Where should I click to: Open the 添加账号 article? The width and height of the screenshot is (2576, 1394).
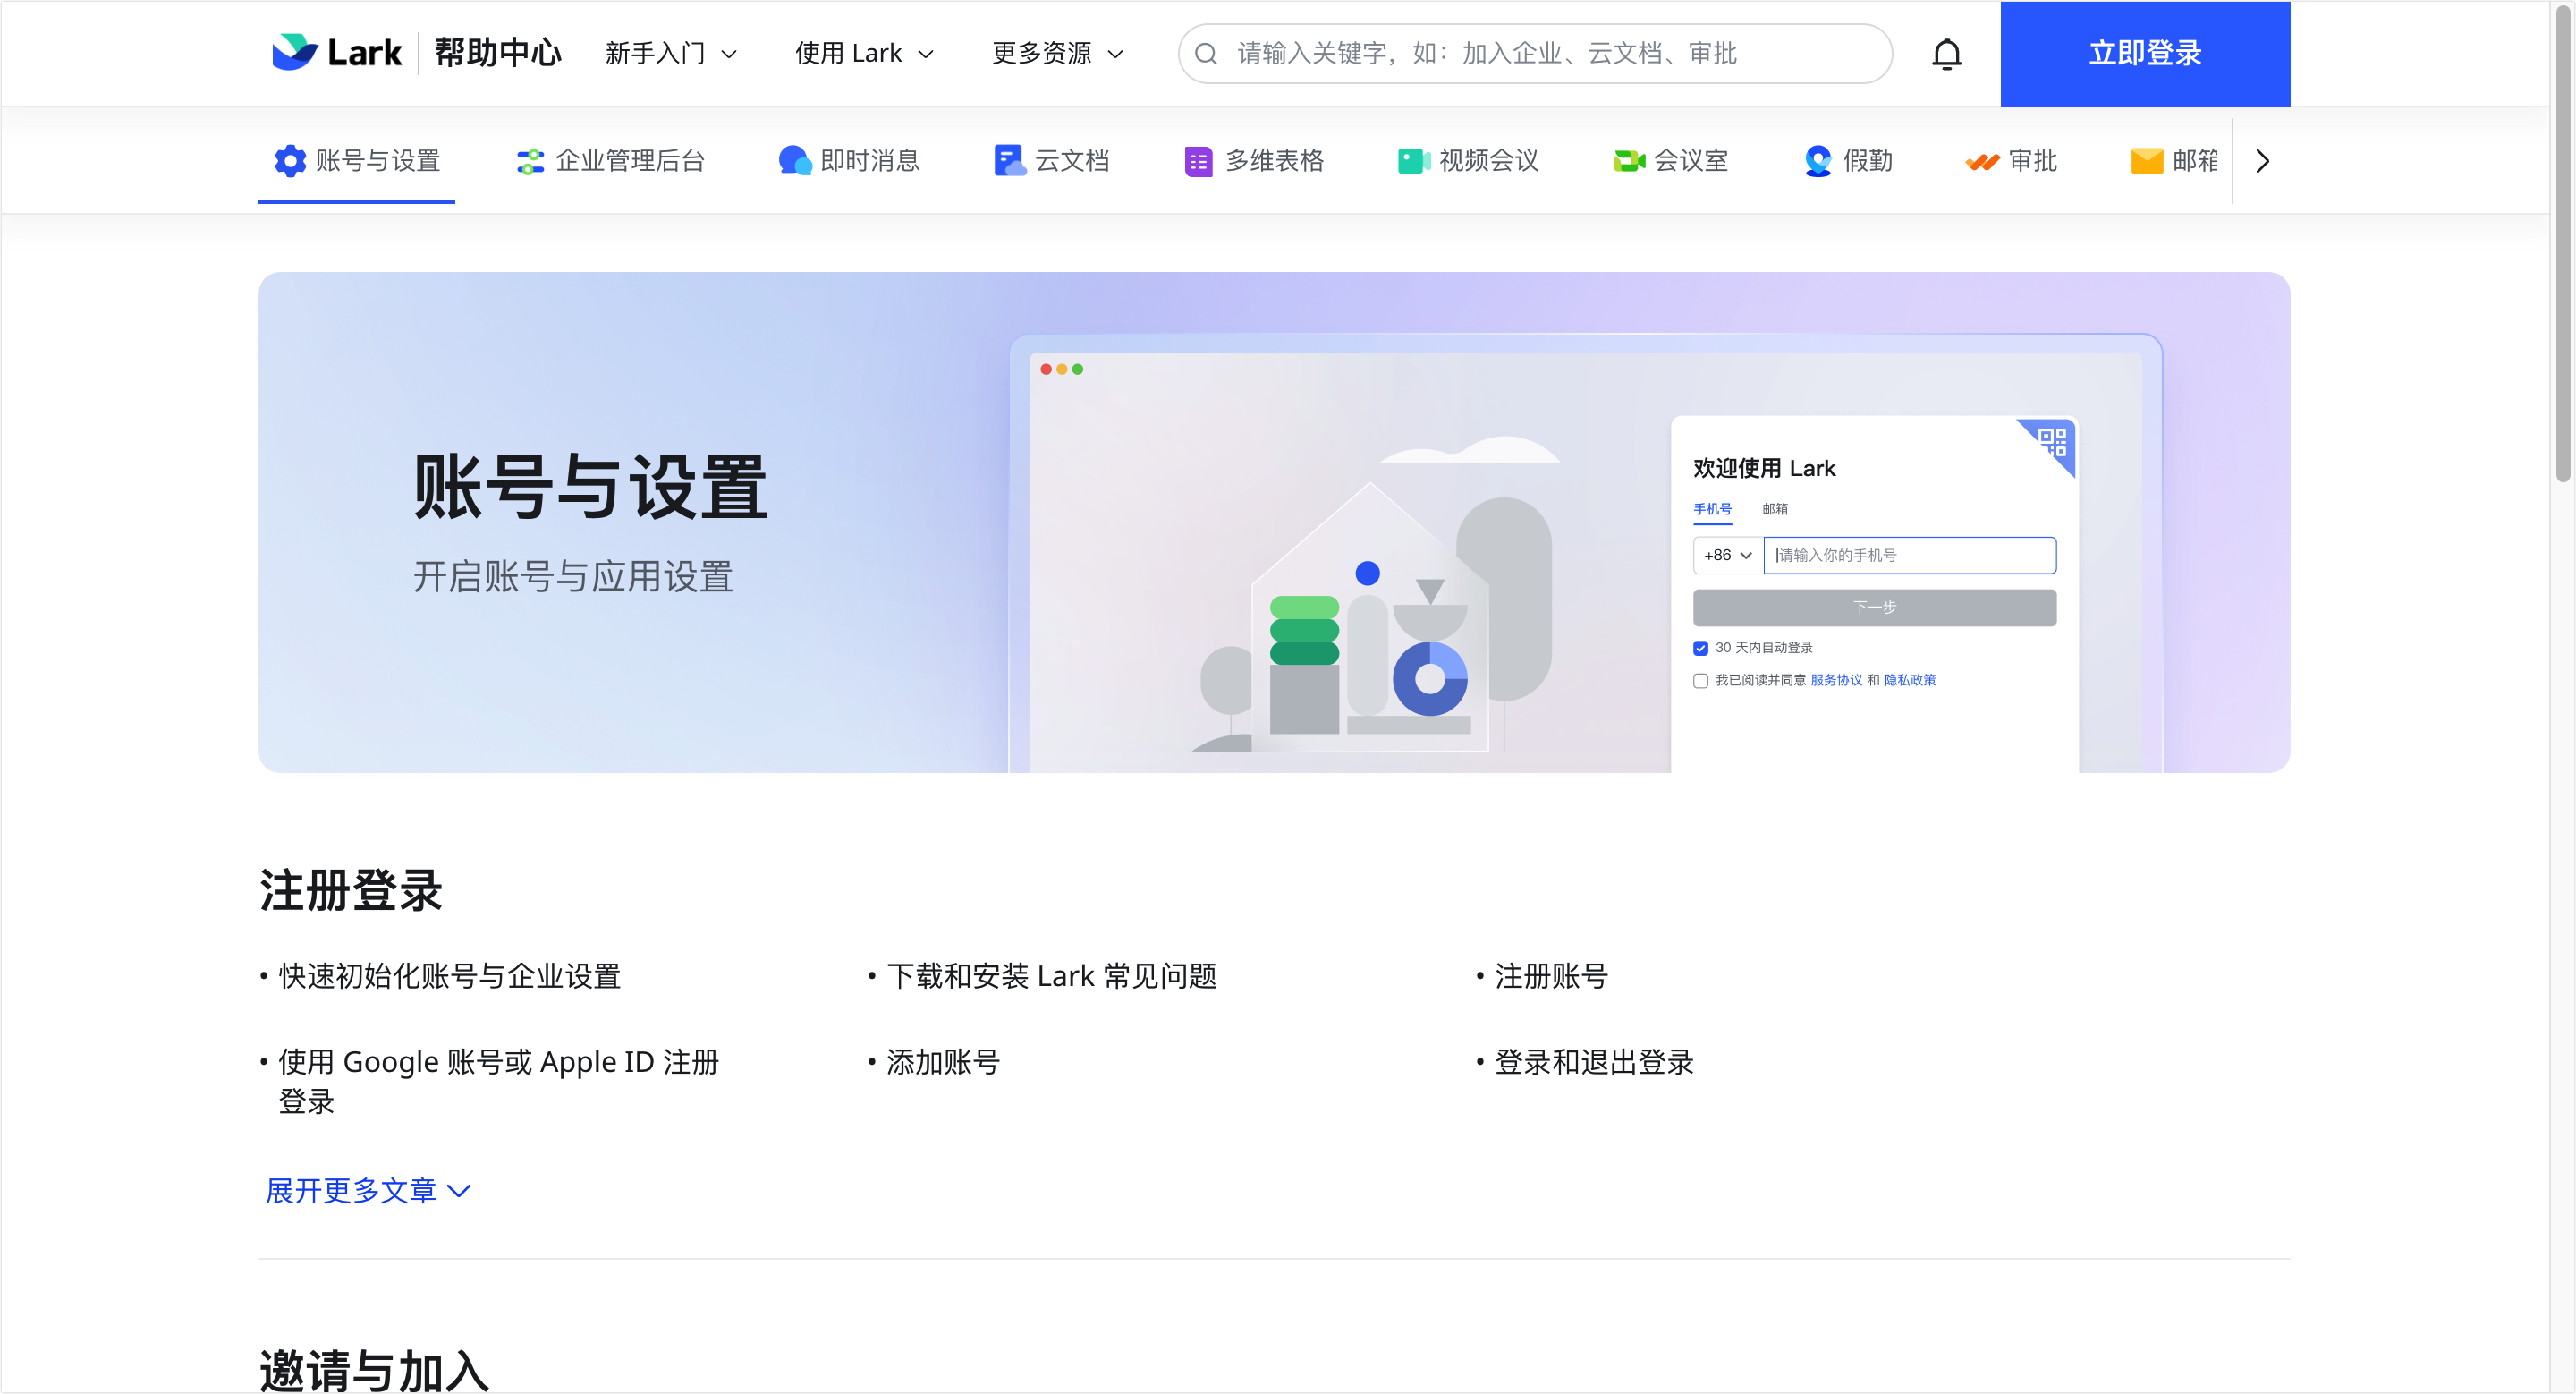click(x=943, y=1062)
